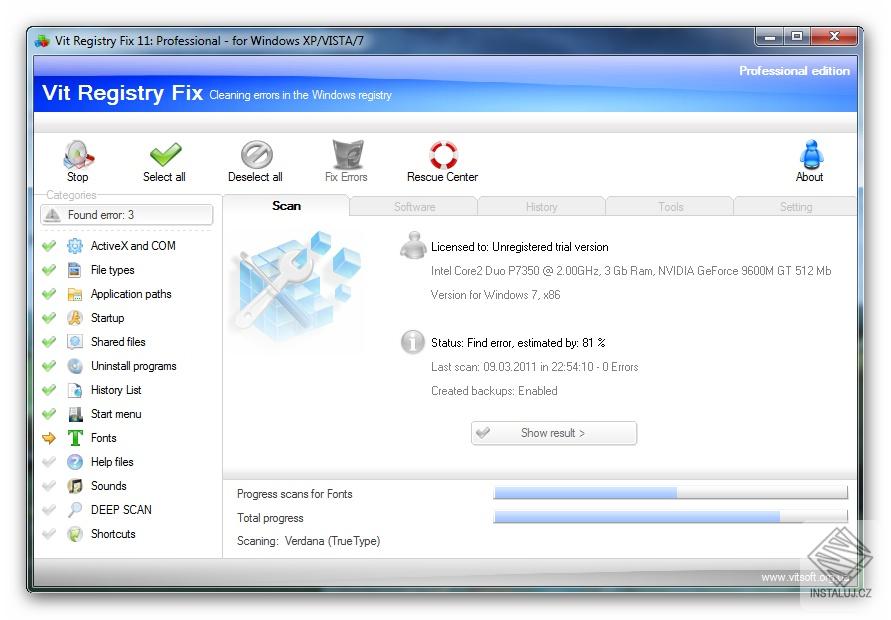Switch to the Software tab

coord(414,207)
